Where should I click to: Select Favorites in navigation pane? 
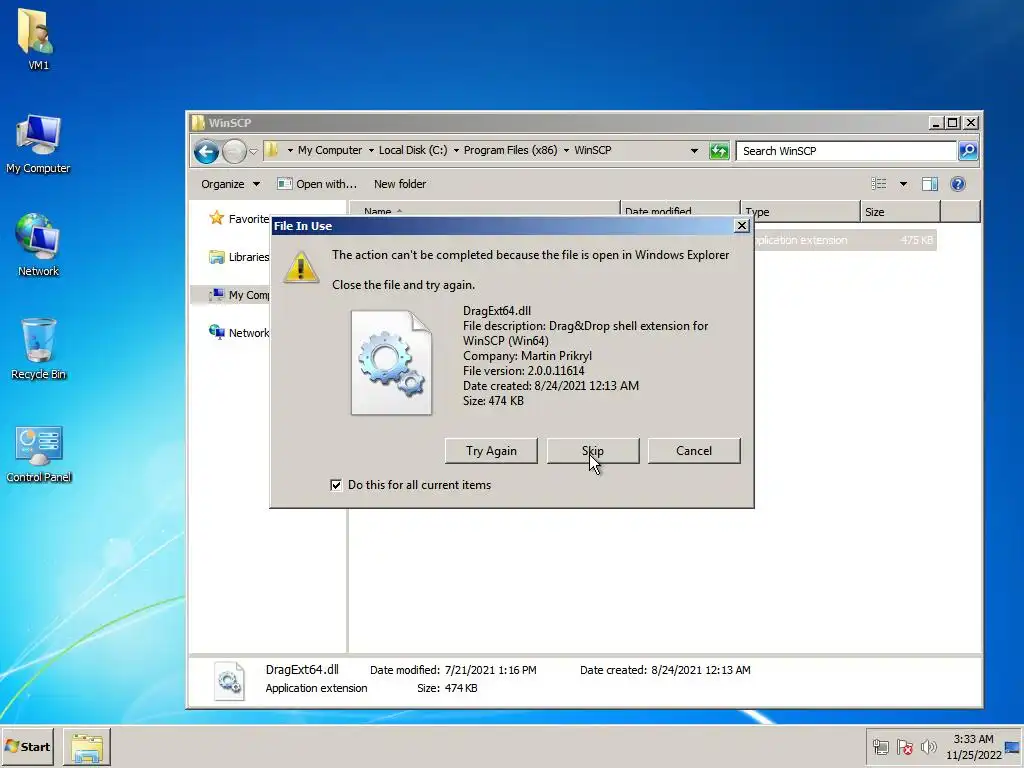click(239, 219)
